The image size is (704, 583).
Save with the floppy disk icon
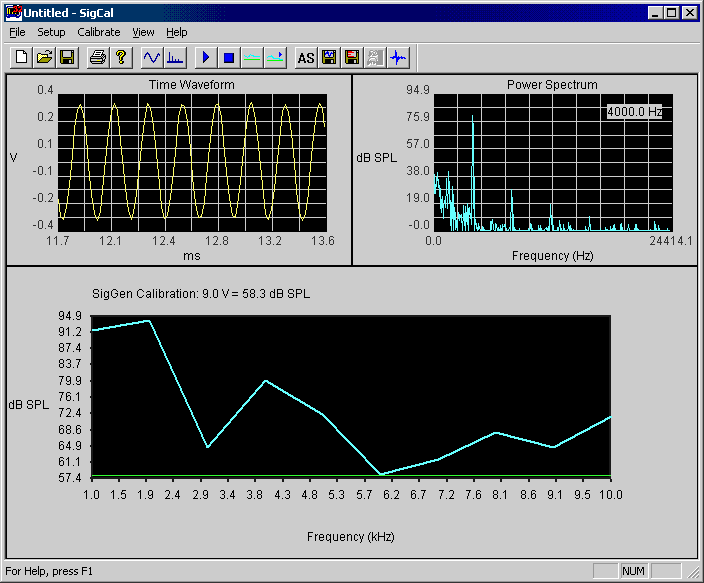[x=67, y=57]
